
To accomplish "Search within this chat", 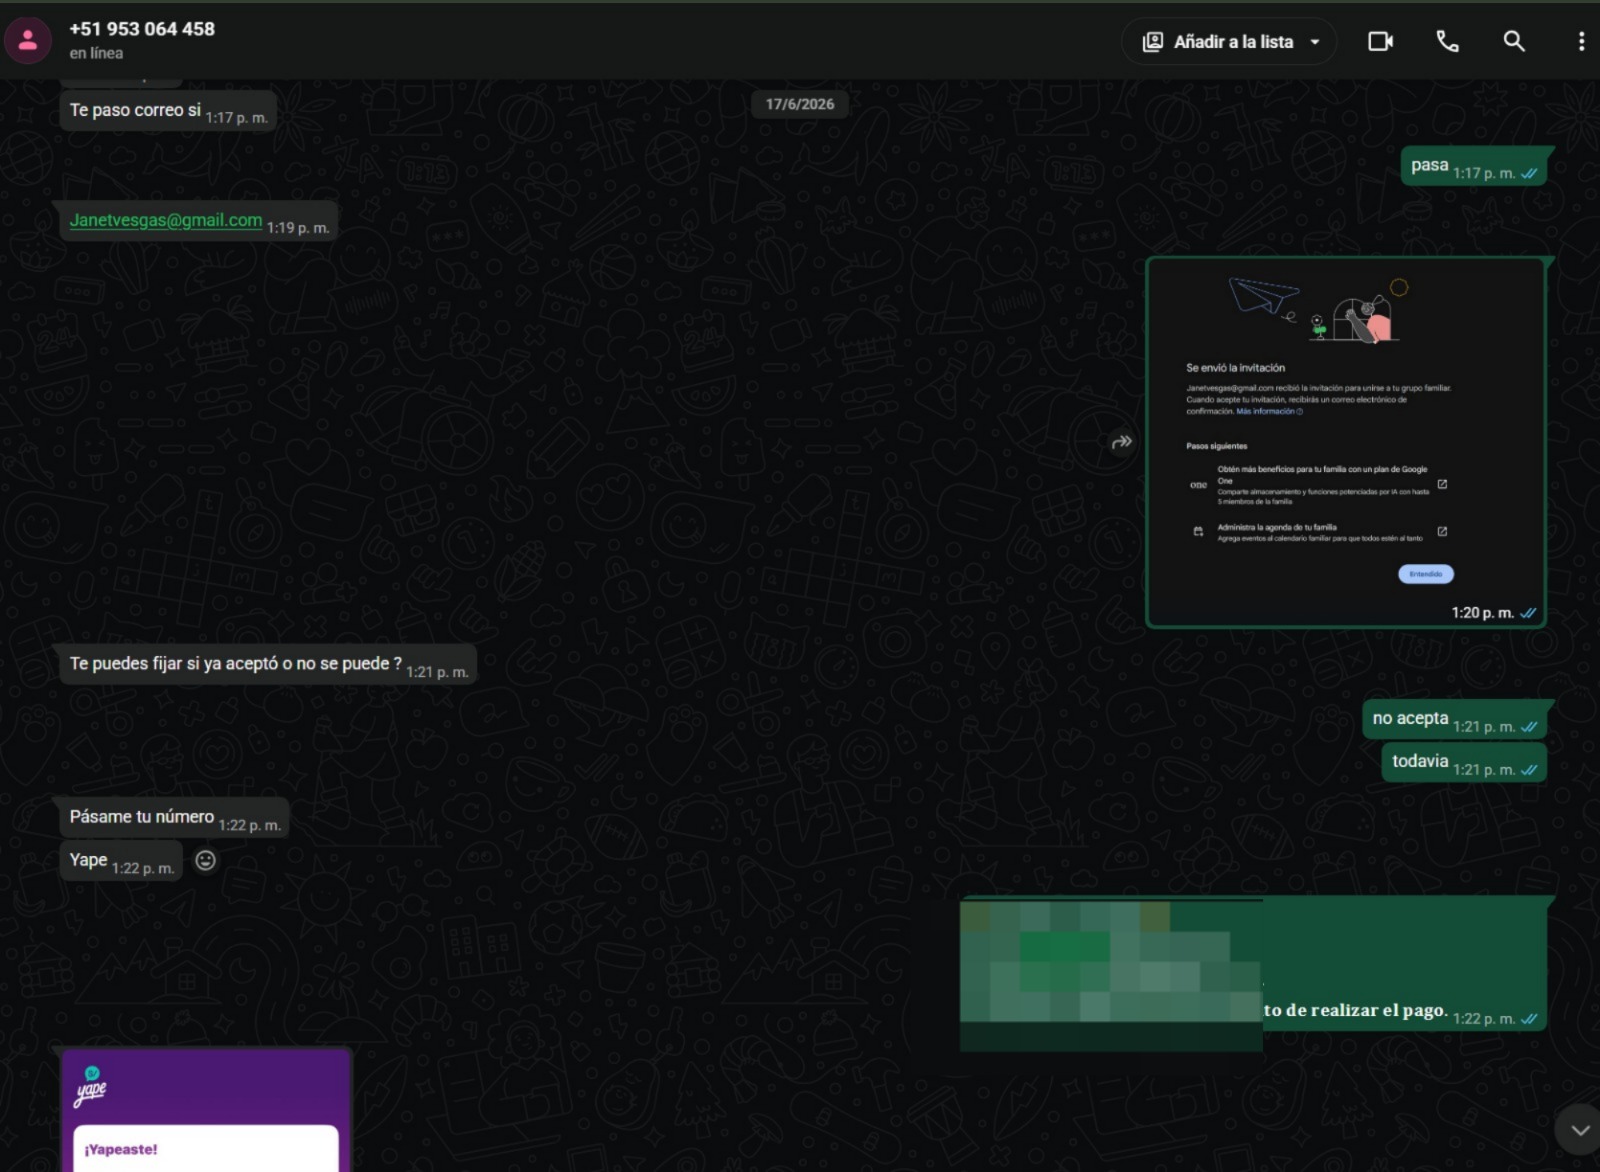I will (x=1514, y=41).
